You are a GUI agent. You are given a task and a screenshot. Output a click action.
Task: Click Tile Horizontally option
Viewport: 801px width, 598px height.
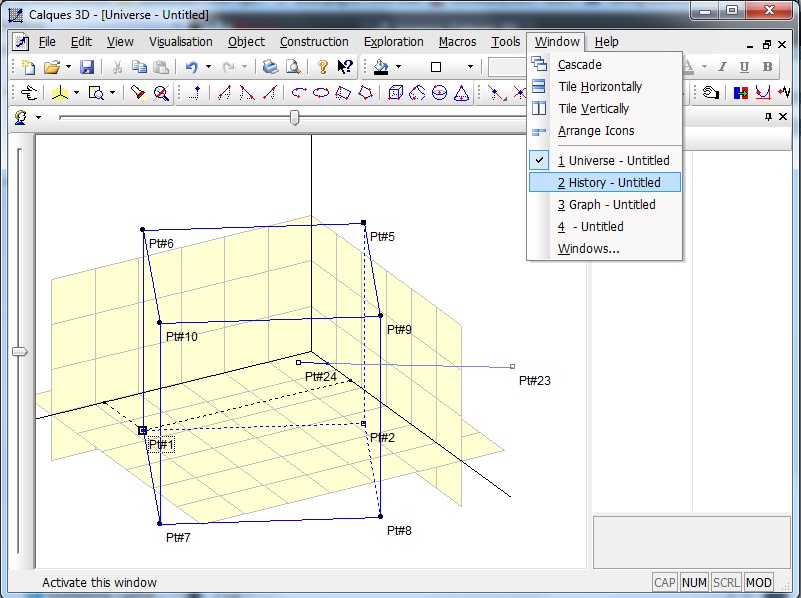[600, 87]
